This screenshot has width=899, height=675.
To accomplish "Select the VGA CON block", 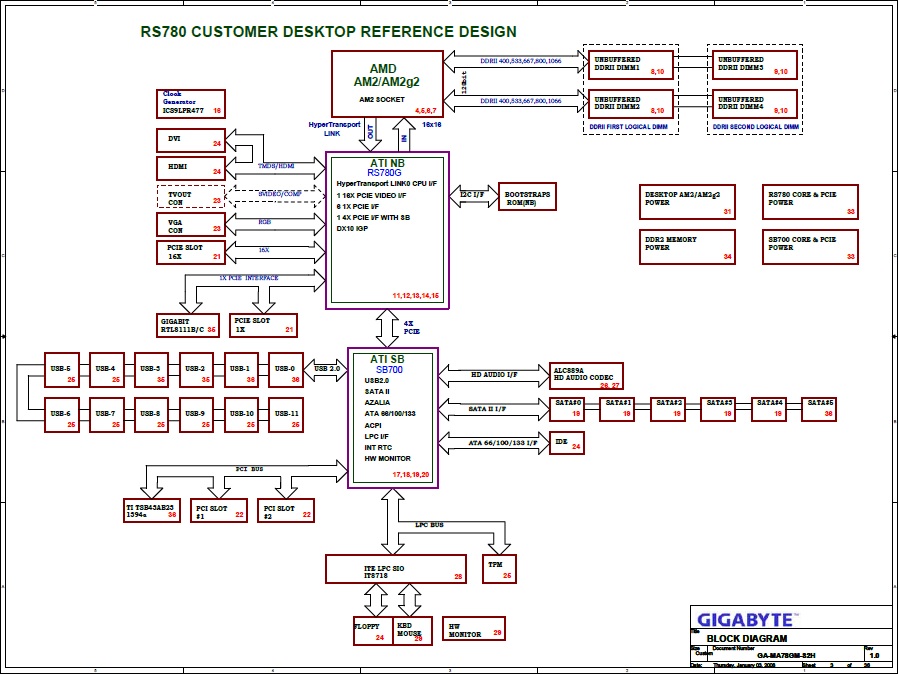I will tap(191, 225).
